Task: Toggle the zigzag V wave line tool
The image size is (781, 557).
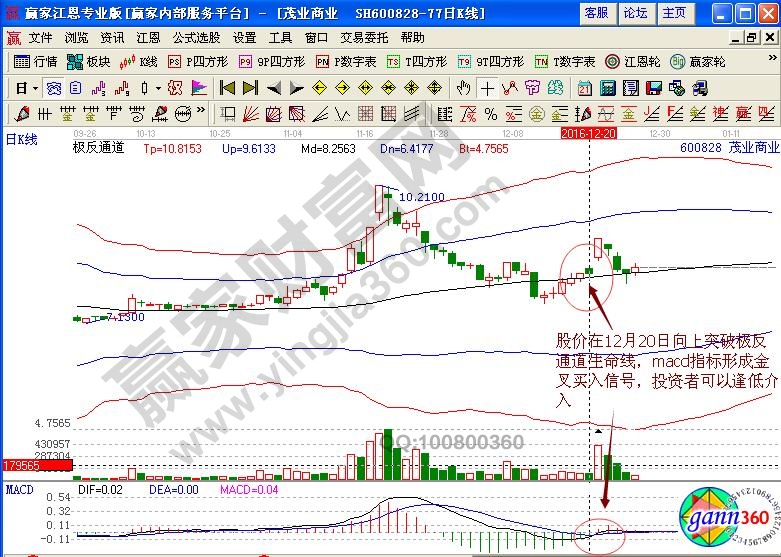Action: tap(342, 114)
